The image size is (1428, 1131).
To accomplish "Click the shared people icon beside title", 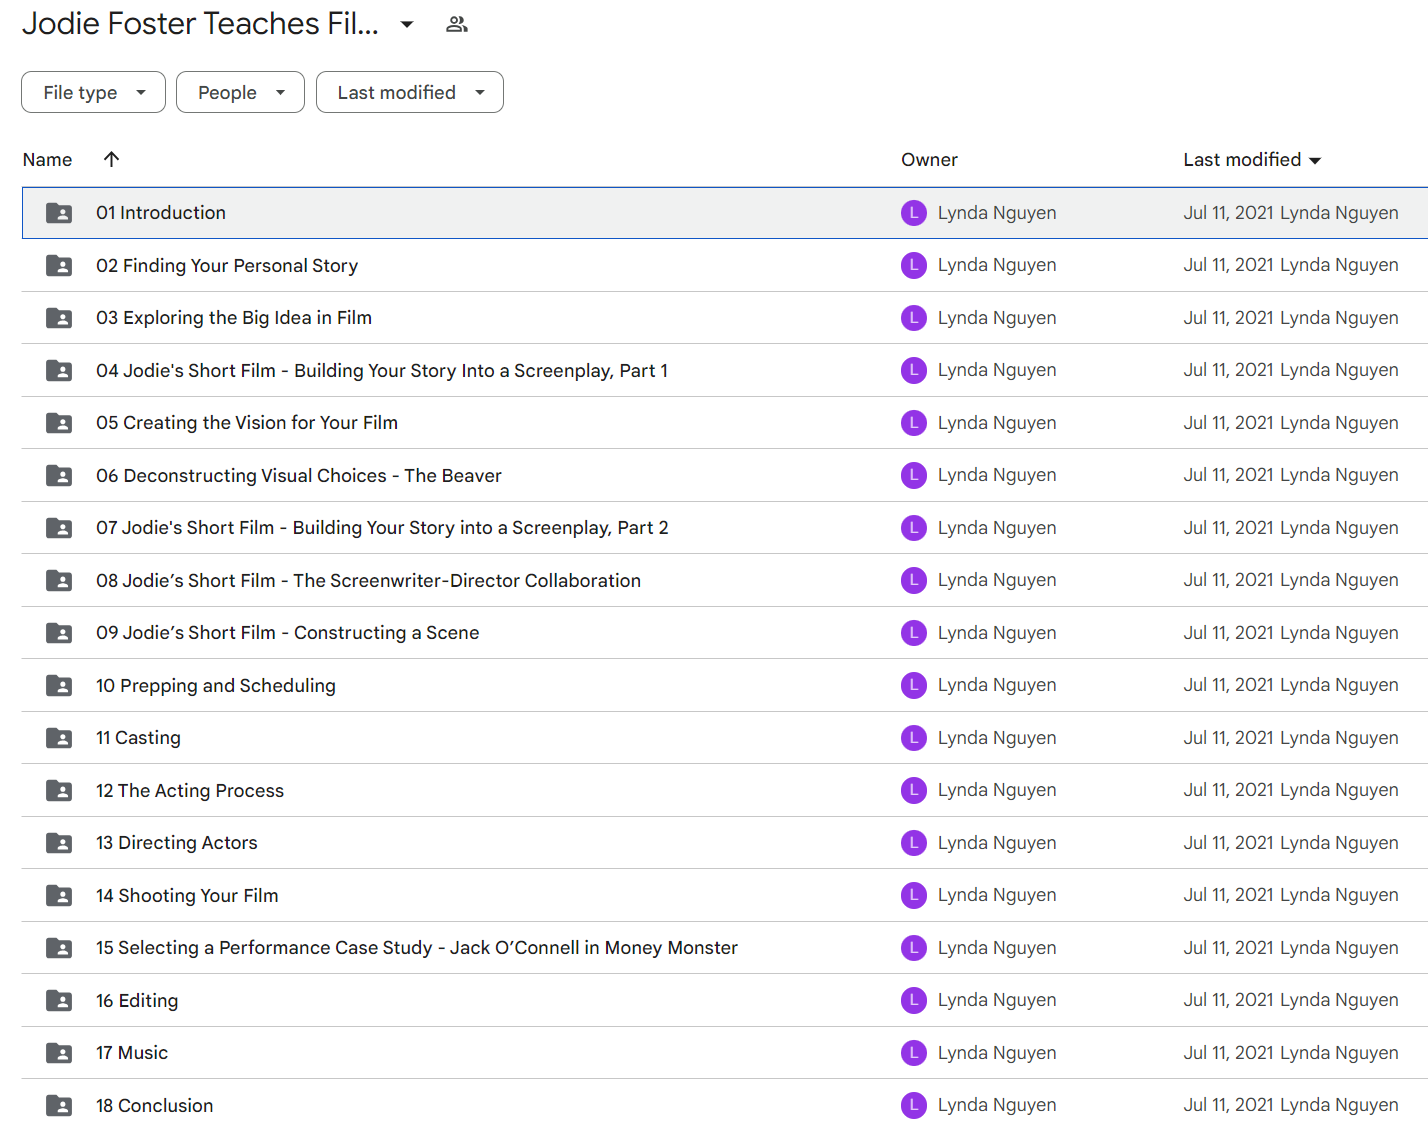I will coord(457,24).
